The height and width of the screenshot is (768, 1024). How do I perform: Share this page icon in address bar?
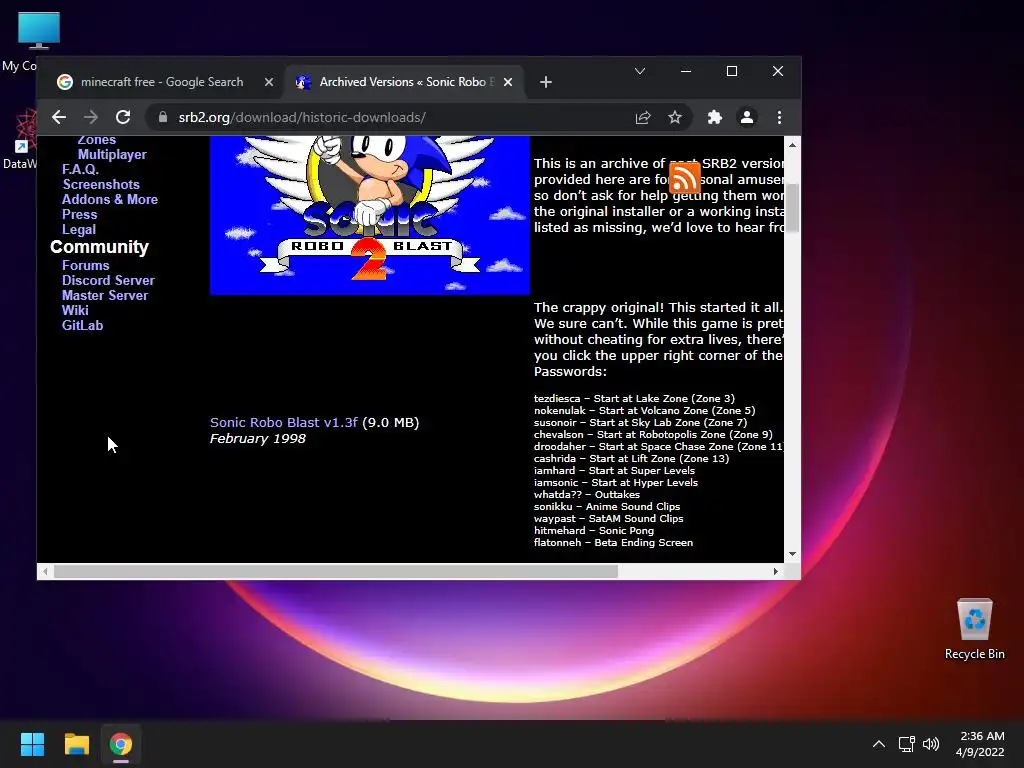(x=643, y=118)
